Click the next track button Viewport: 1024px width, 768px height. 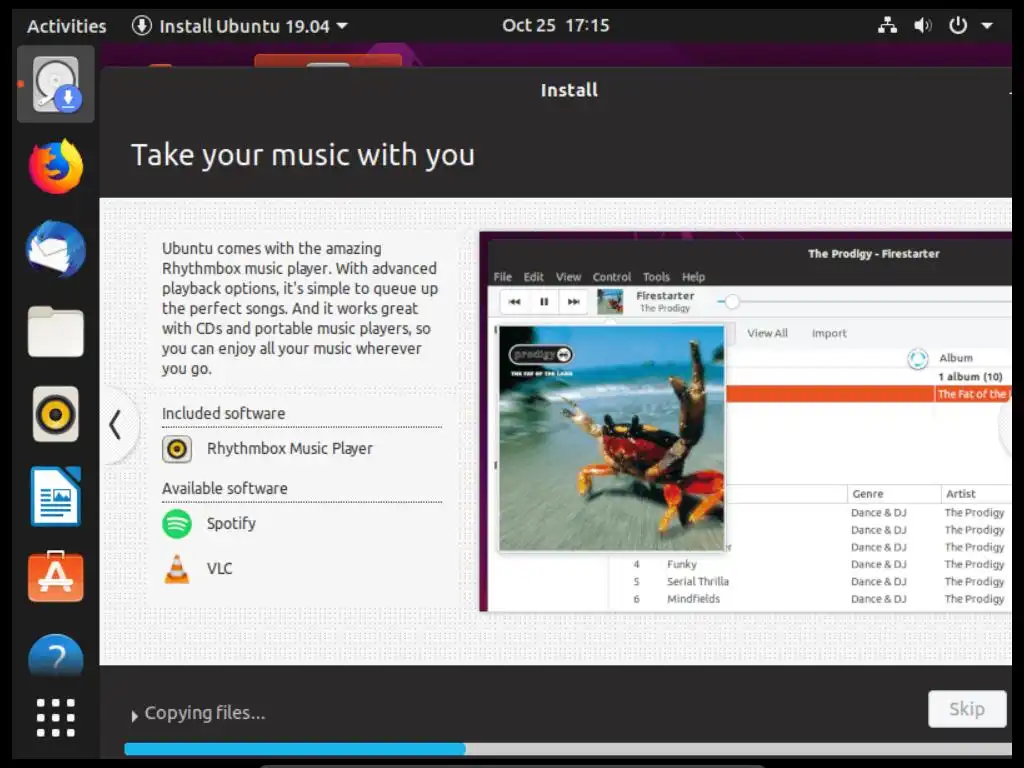[x=573, y=302]
